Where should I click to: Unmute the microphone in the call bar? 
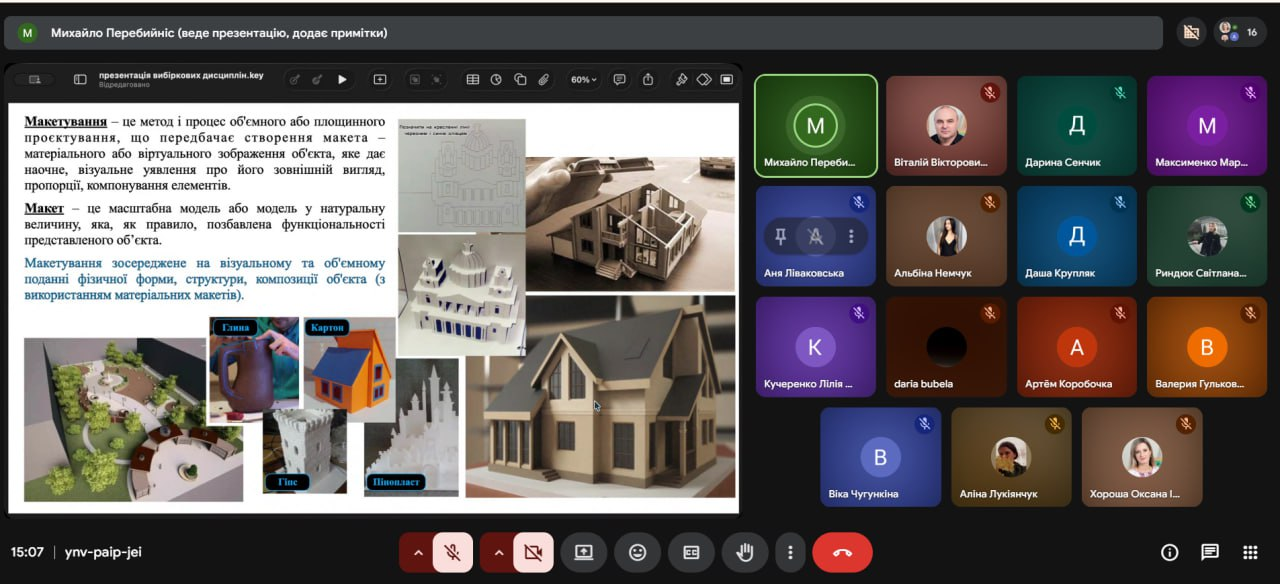coord(452,552)
